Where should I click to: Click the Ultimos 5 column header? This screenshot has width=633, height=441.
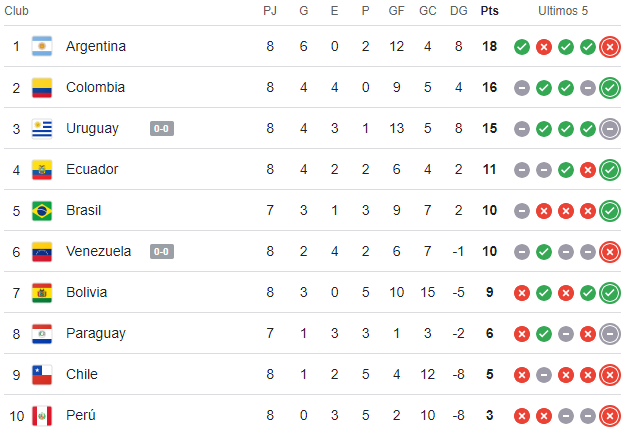566,10
